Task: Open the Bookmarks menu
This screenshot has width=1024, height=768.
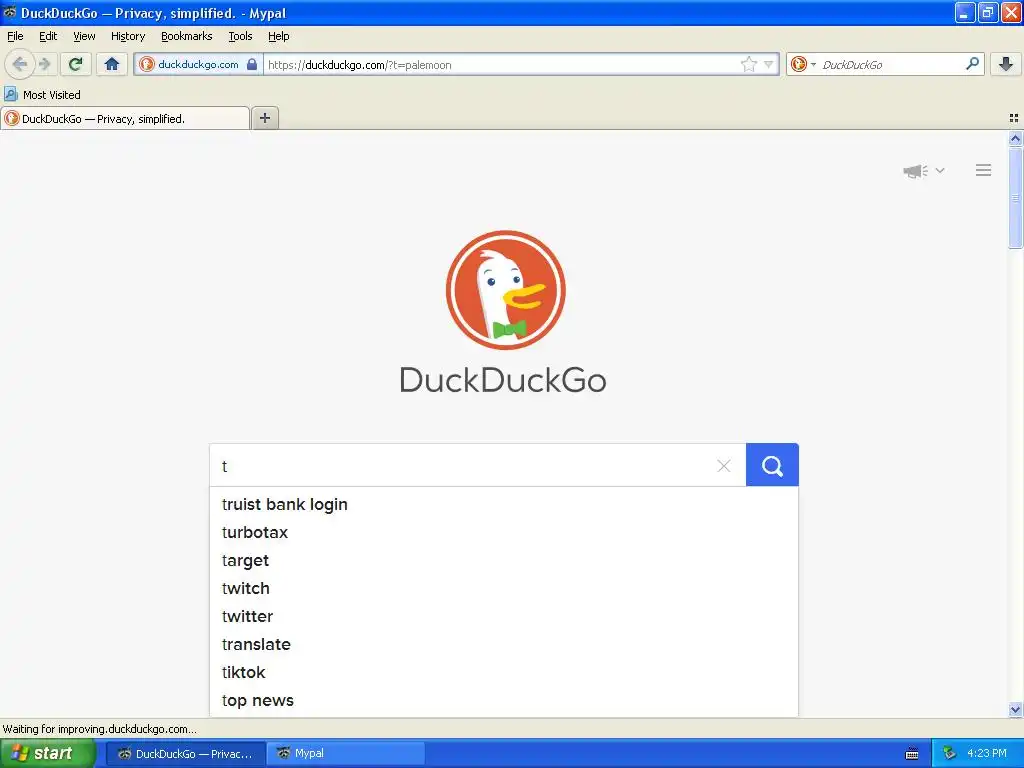Action: (186, 36)
